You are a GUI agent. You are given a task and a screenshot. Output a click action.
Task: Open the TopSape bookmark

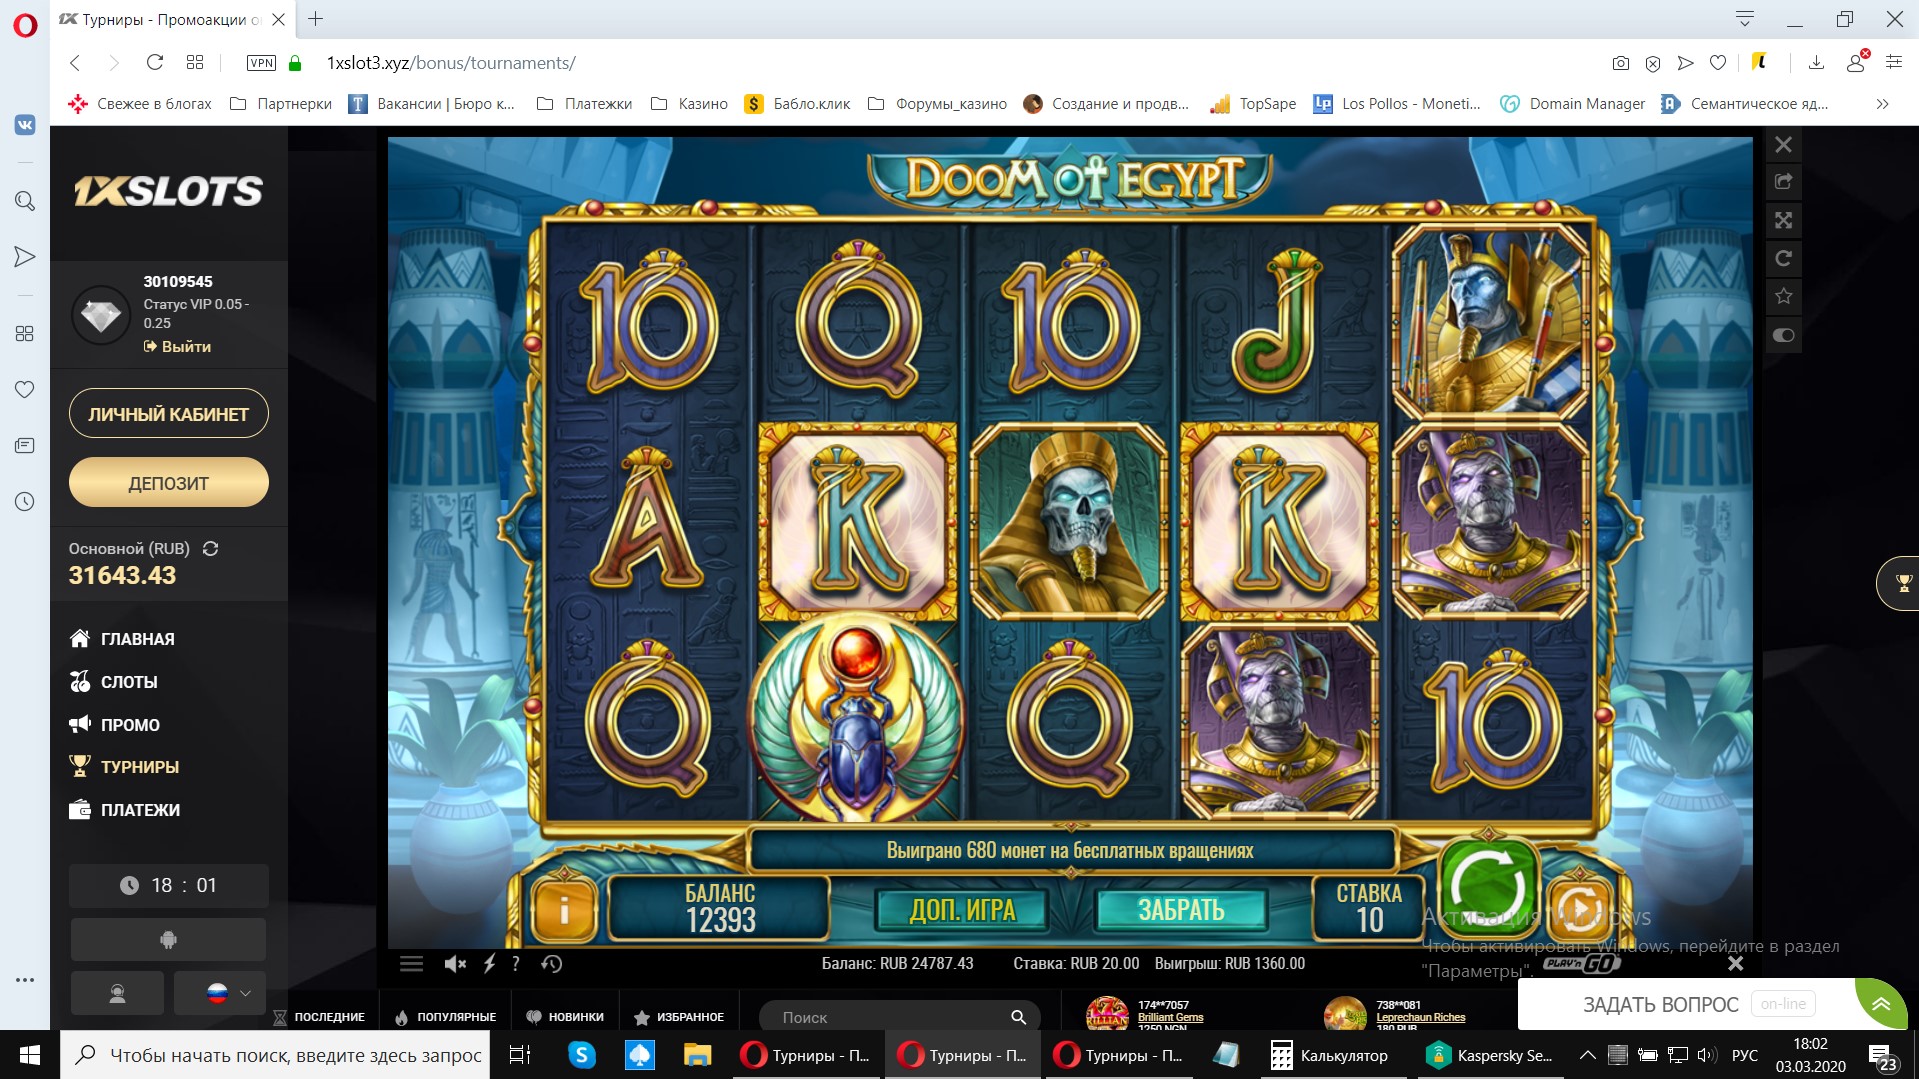(x=1253, y=104)
